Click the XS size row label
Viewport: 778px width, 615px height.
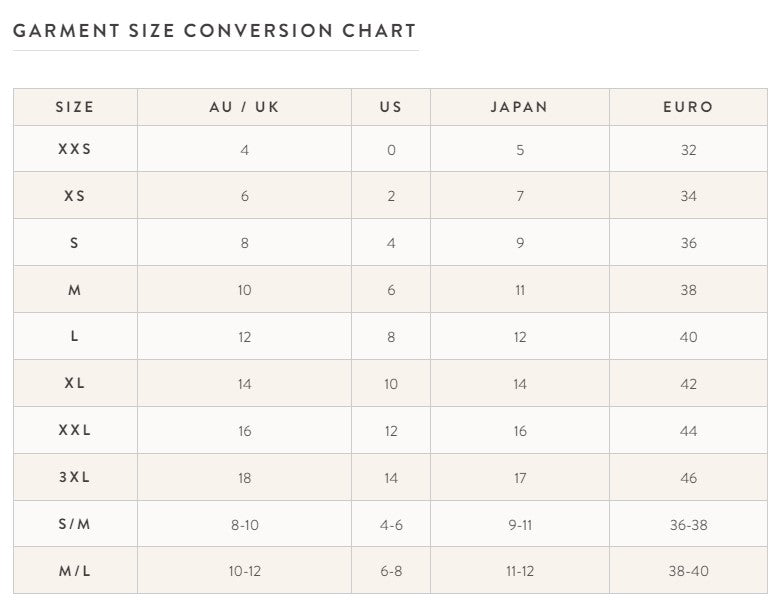tap(75, 196)
